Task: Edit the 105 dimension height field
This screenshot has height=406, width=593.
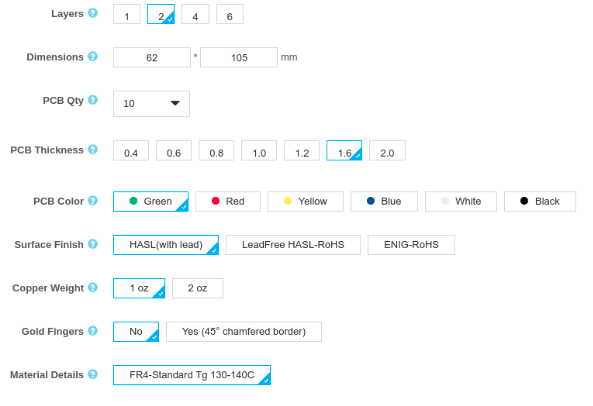Action: click(x=239, y=57)
